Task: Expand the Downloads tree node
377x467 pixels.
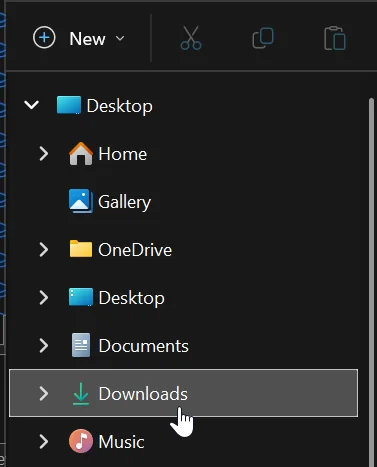Action: [44, 393]
